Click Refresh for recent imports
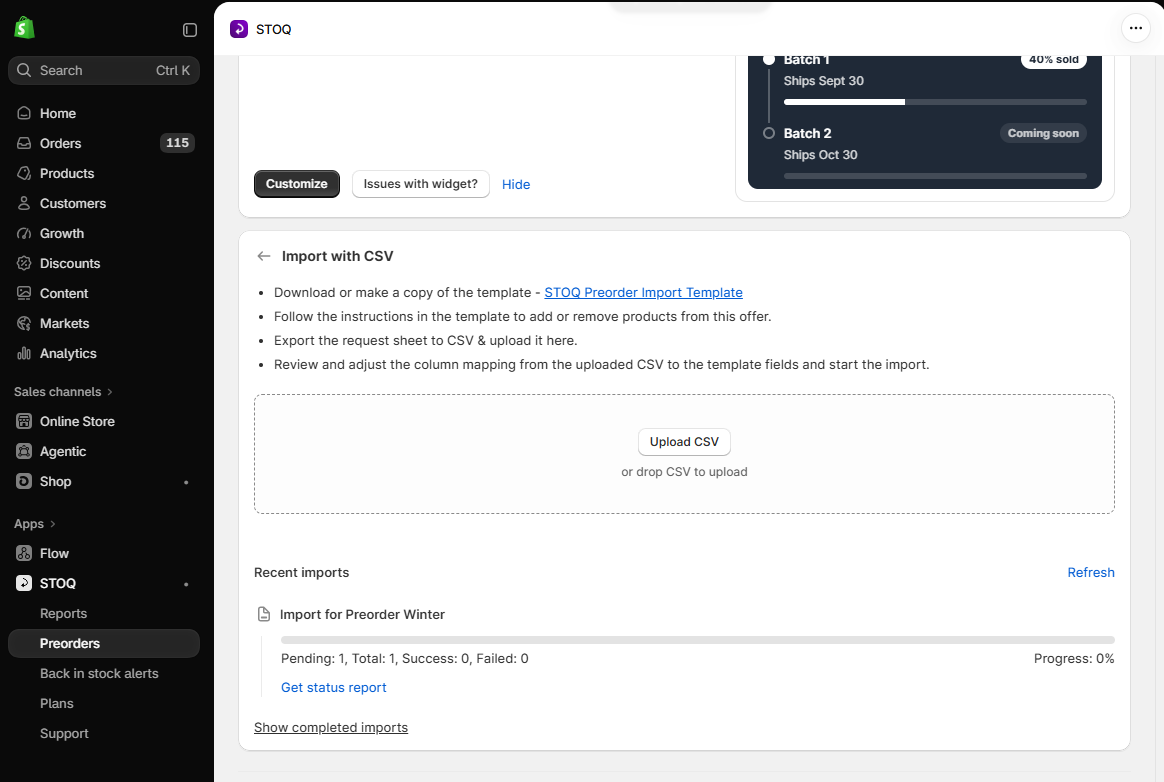Viewport: 1164px width, 782px height. (x=1091, y=573)
